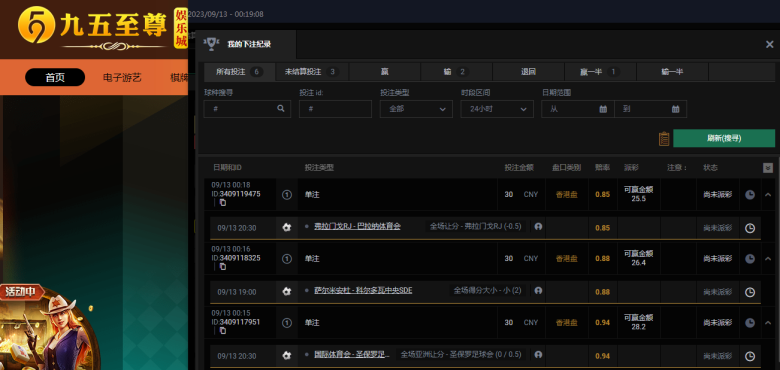Image resolution: width=780 pixels, height=370 pixels.
Task: Collapse details of bet 3409119475
Action: click(768, 194)
